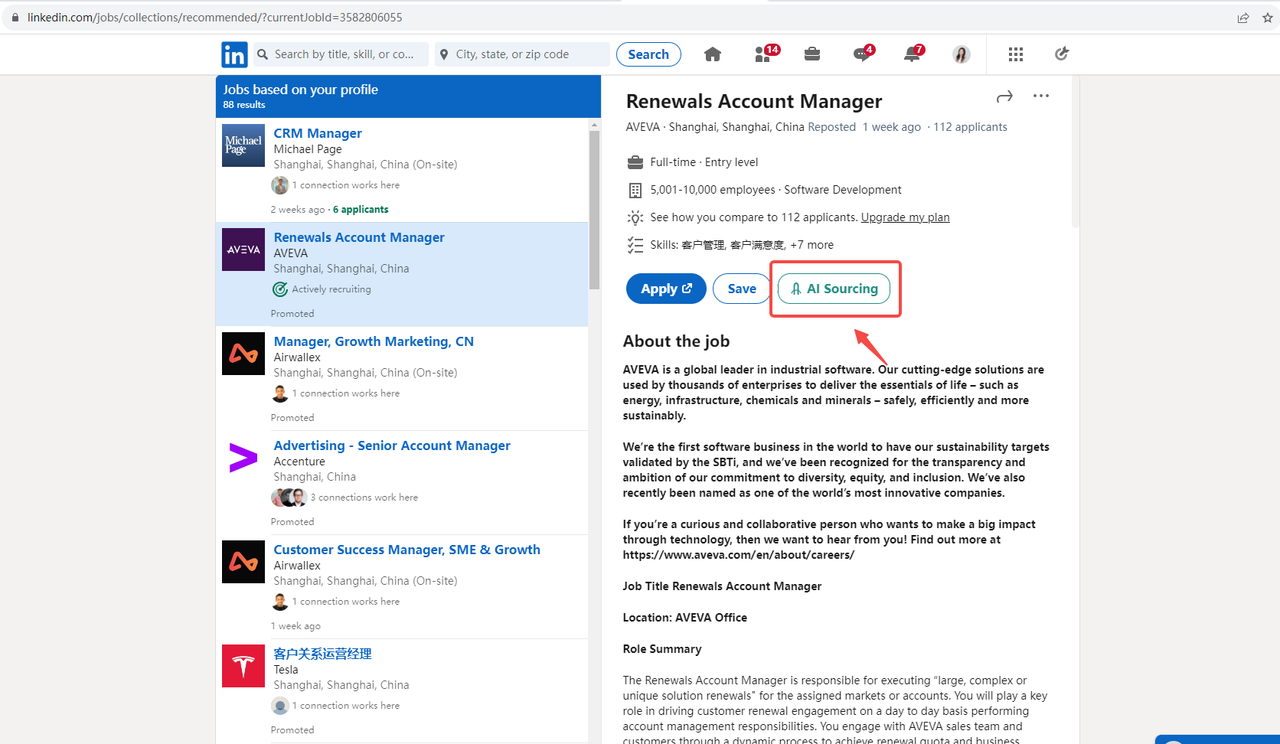Screen dimensions: 1280x744
Task: Open the Jobs briefcase icon
Action: point(812,54)
